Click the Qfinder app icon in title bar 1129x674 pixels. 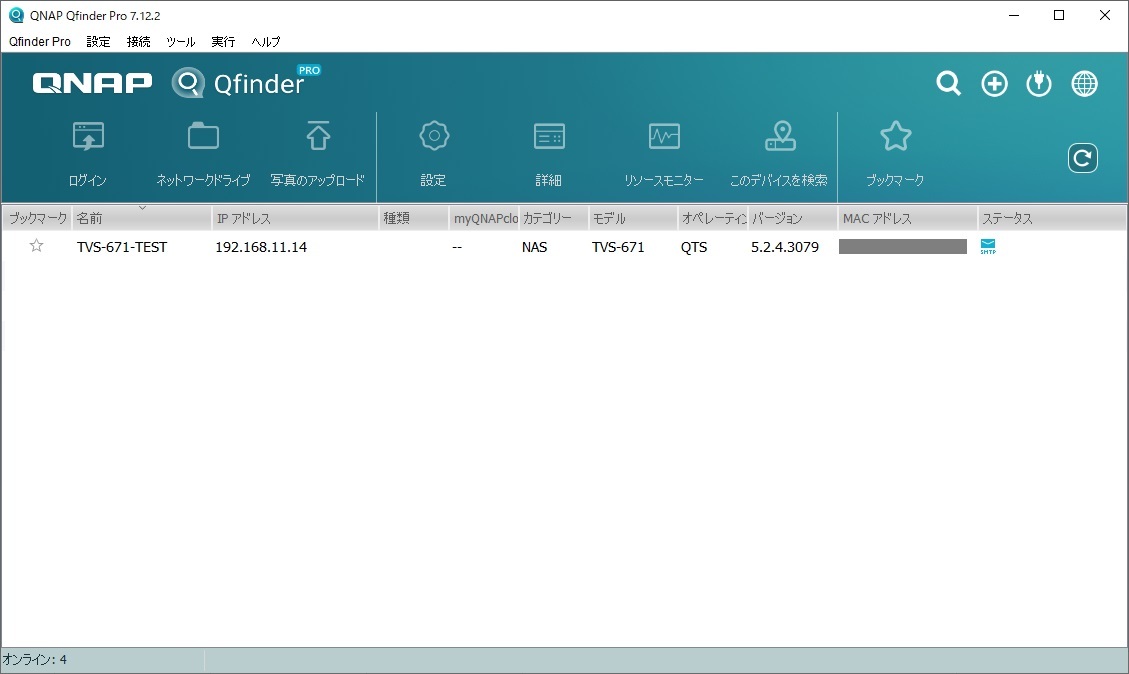[x=16, y=15]
